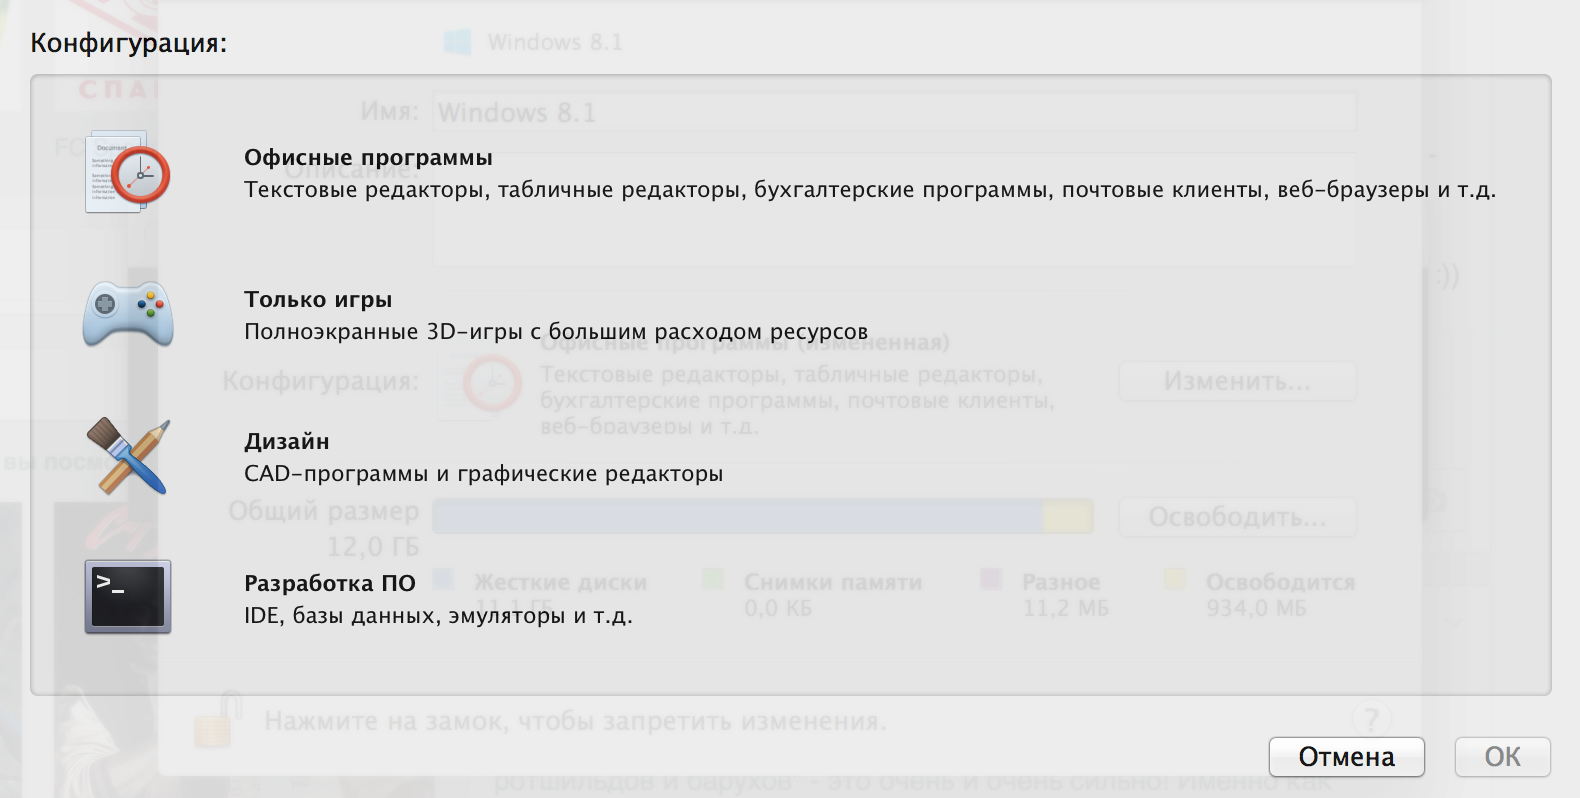Viewport: 1580px width, 798px height.
Task: Choose the "Только игры" profile
Action: tap(318, 300)
